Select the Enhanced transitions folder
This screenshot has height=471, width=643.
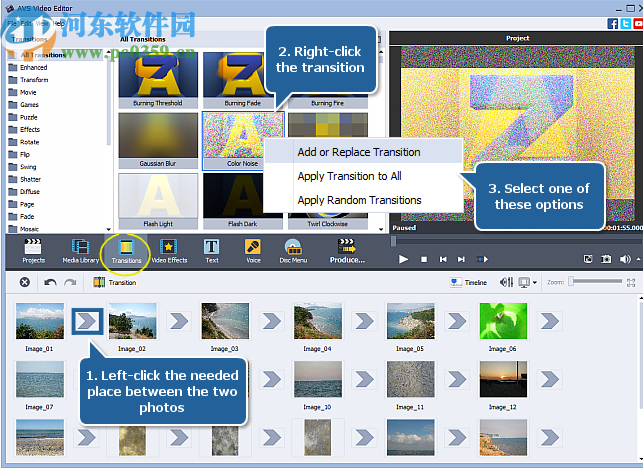point(34,67)
